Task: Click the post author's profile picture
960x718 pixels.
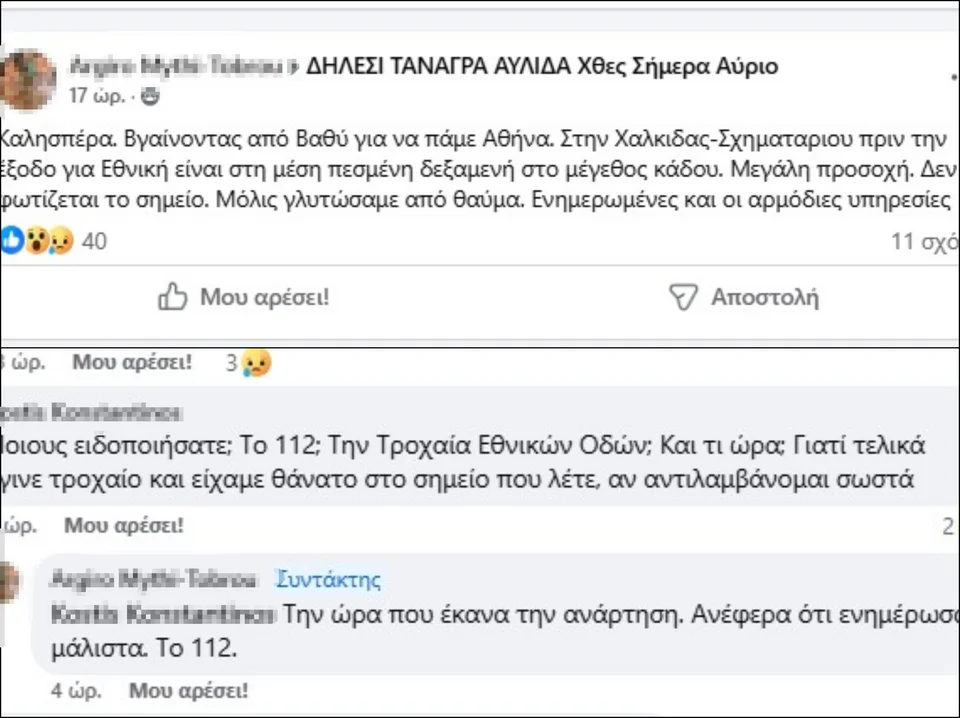Action: point(27,80)
